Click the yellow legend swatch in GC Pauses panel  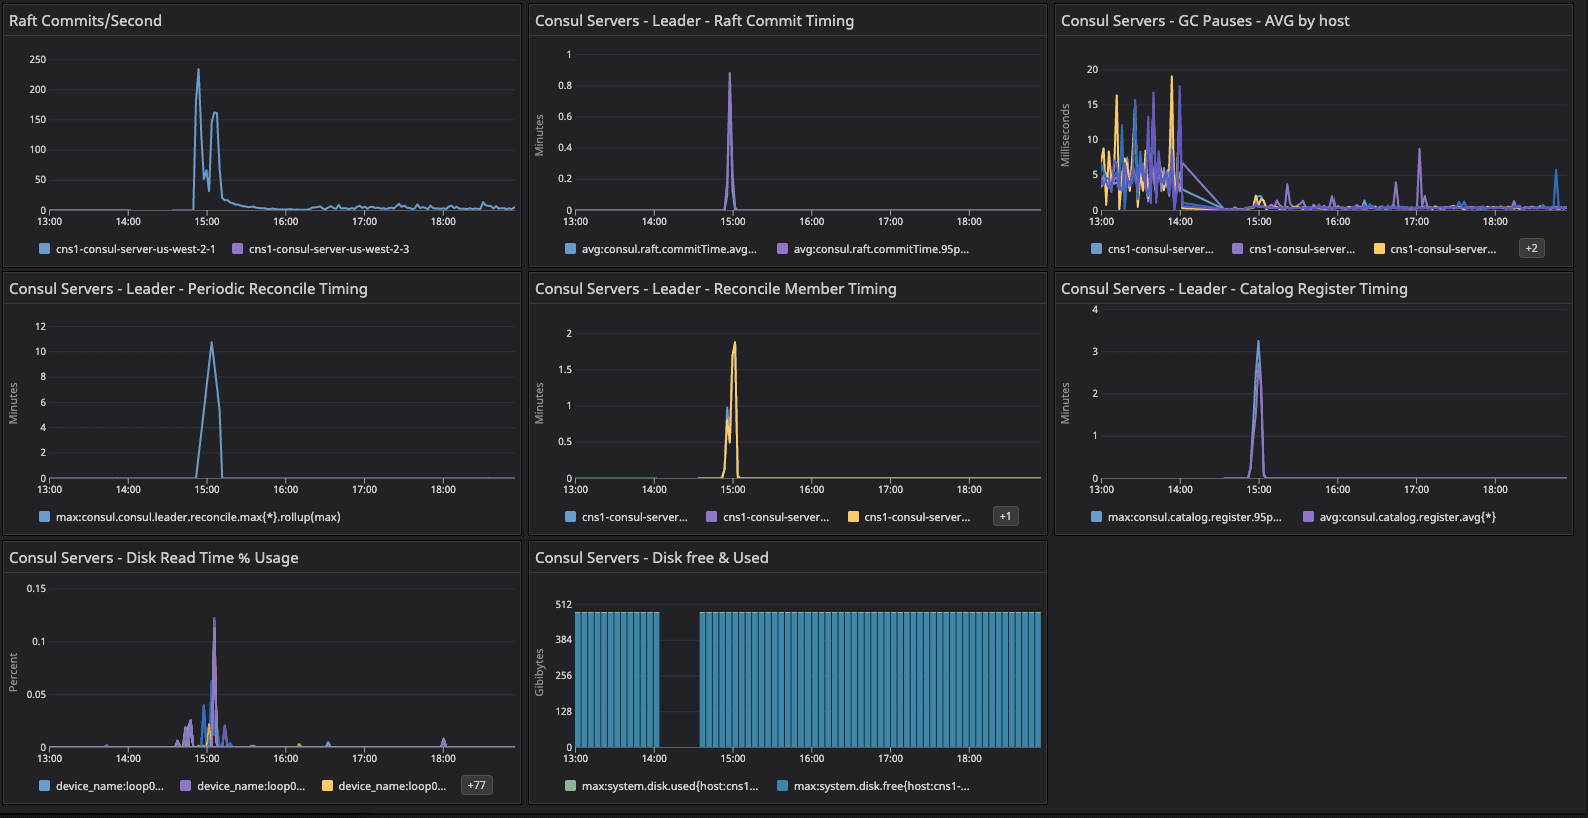point(1379,249)
